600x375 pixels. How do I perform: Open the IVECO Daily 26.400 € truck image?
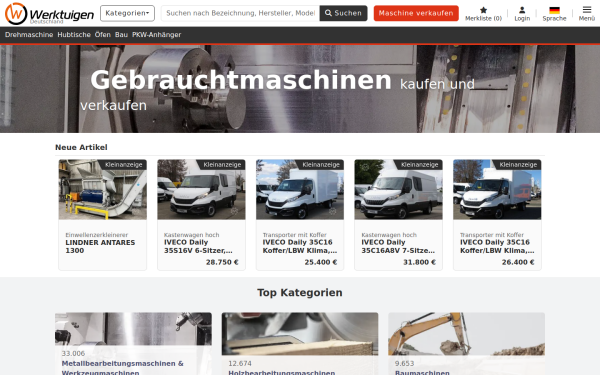click(x=497, y=189)
